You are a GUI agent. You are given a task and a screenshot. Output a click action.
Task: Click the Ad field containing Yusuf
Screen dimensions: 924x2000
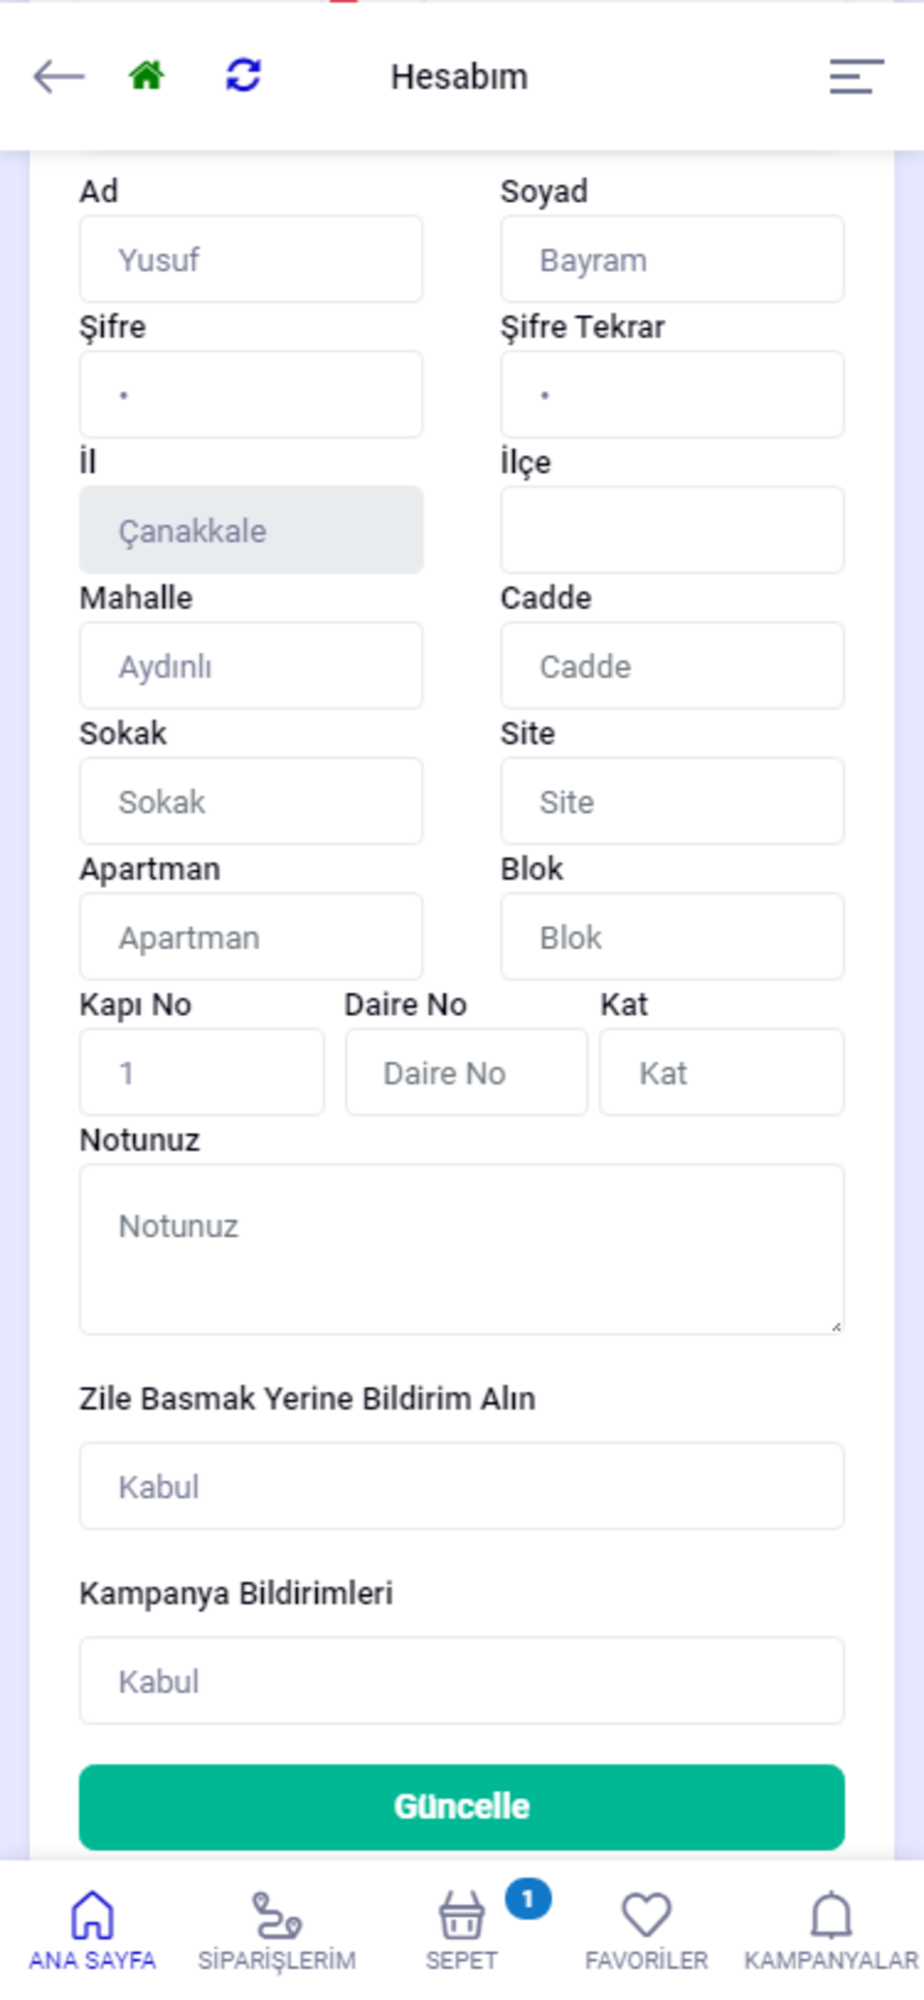(251, 260)
